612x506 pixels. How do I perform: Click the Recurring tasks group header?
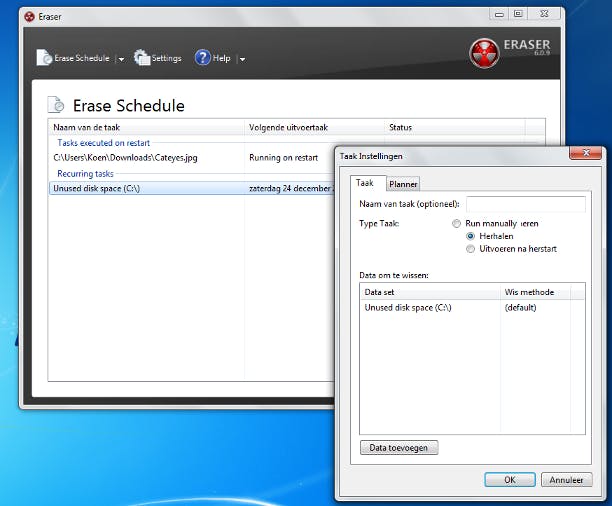[85, 173]
